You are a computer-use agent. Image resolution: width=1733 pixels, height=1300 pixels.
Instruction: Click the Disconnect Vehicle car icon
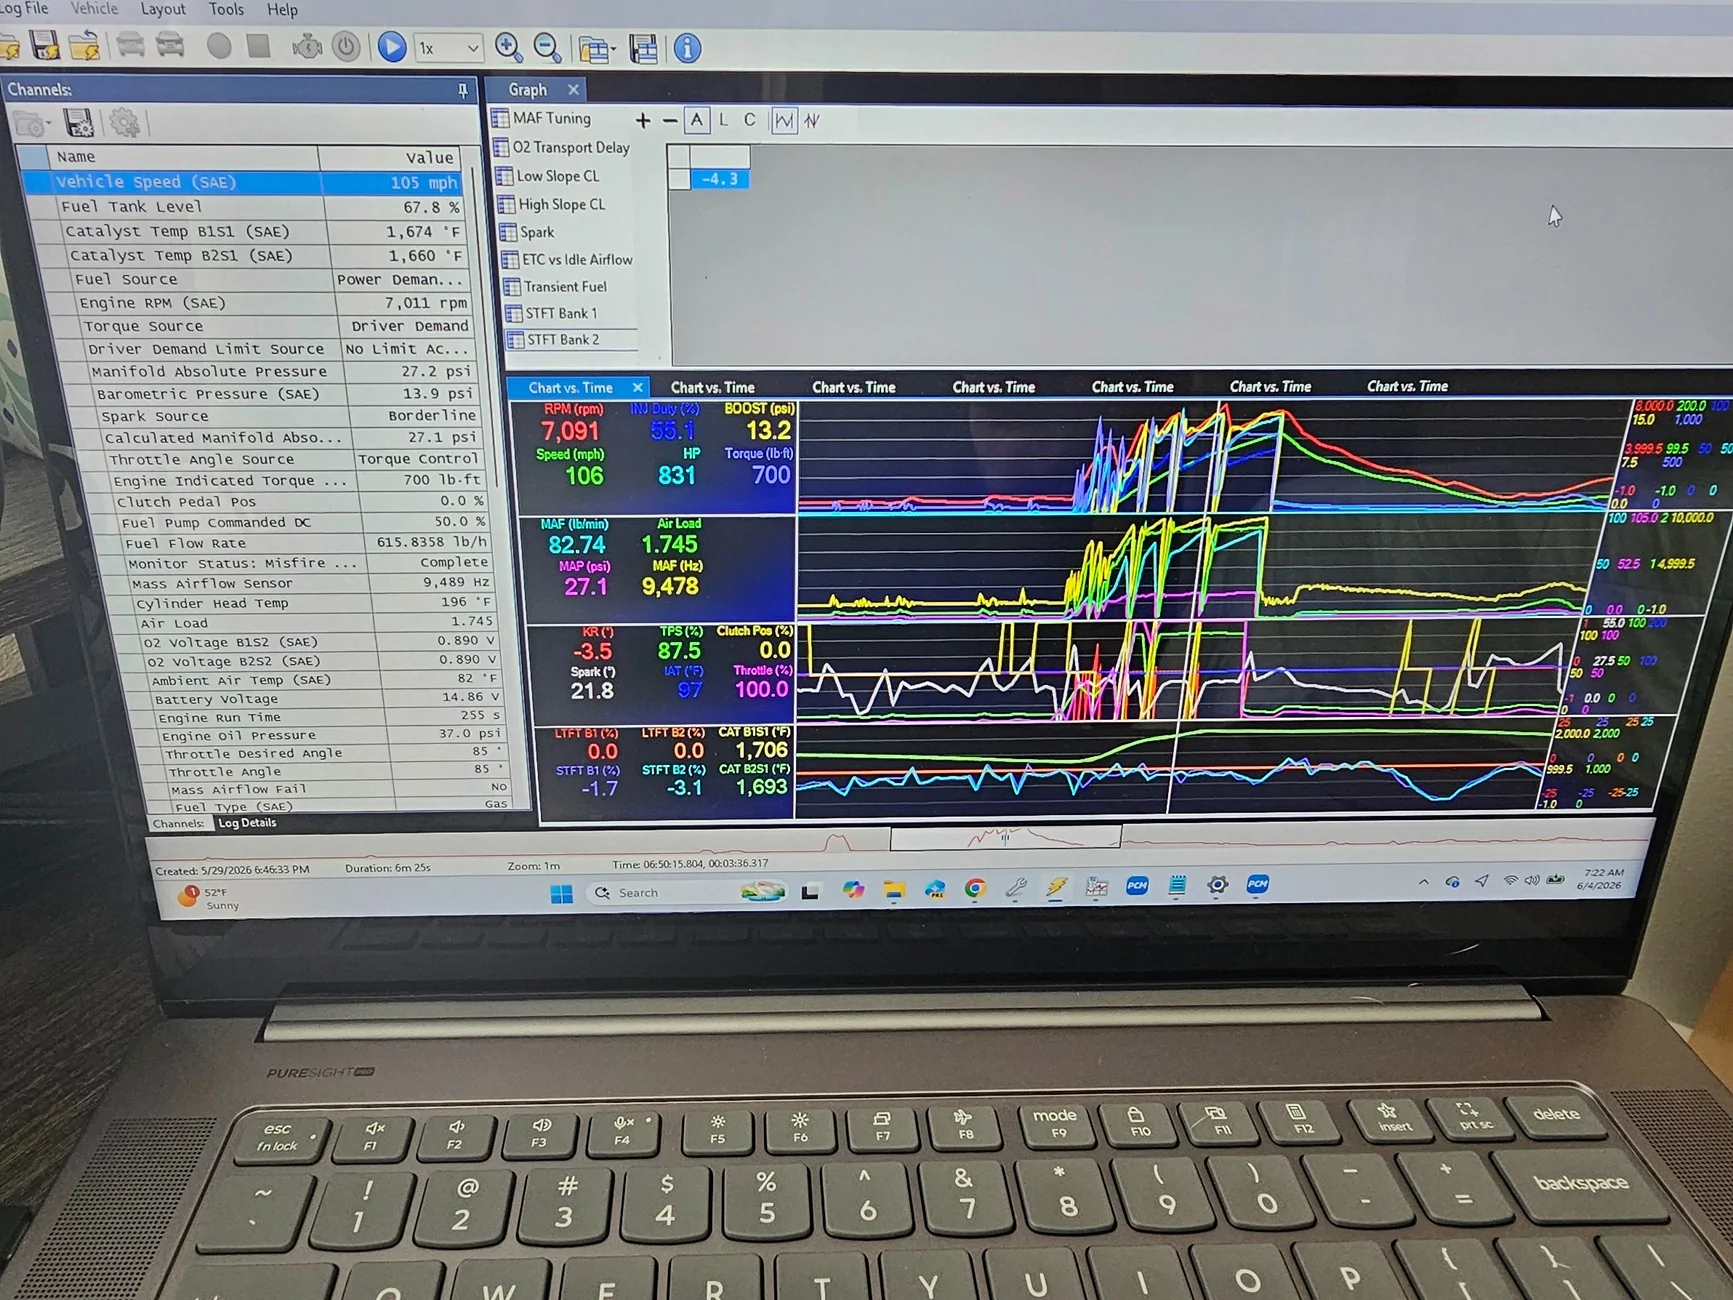click(171, 45)
